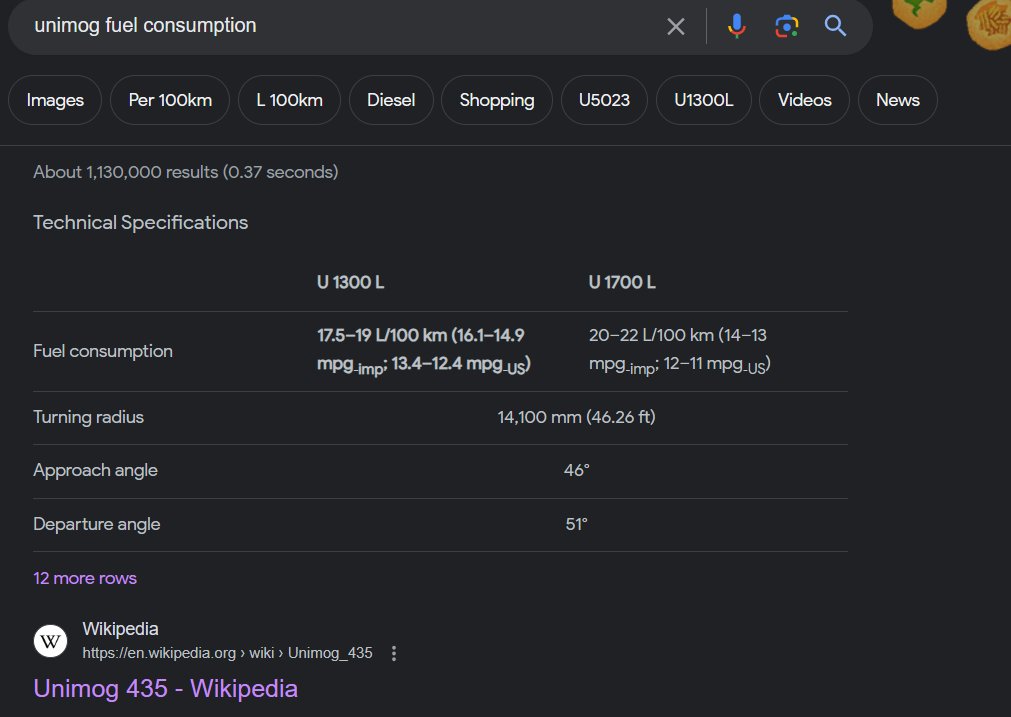Click the 'About 1,130,000 results' count text
Image resolution: width=1011 pixels, height=717 pixels.
click(x=186, y=172)
